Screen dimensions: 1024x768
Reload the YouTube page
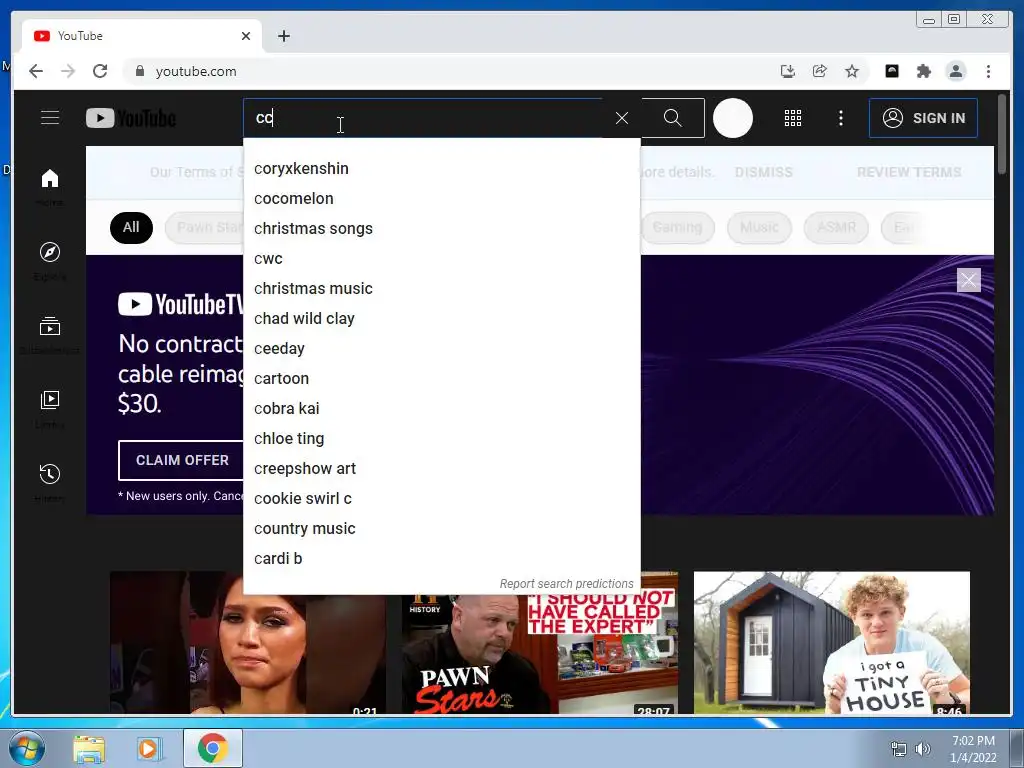(100, 71)
